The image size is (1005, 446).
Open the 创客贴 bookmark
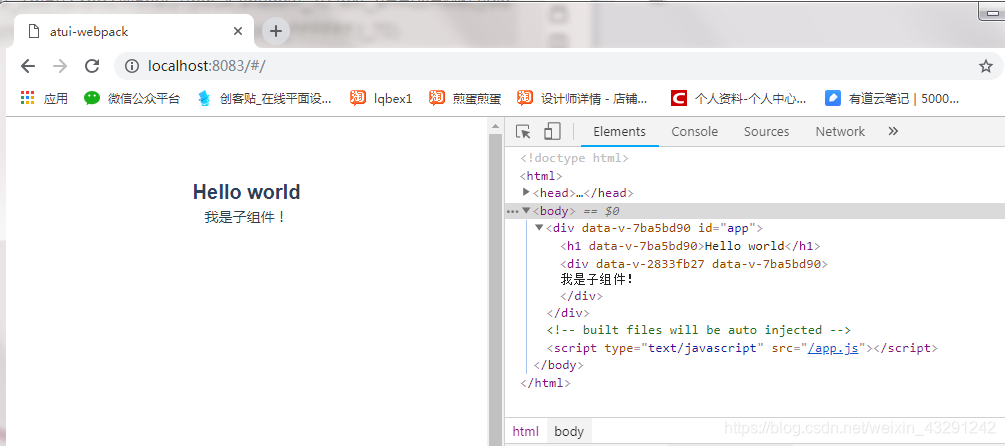[x=265, y=98]
